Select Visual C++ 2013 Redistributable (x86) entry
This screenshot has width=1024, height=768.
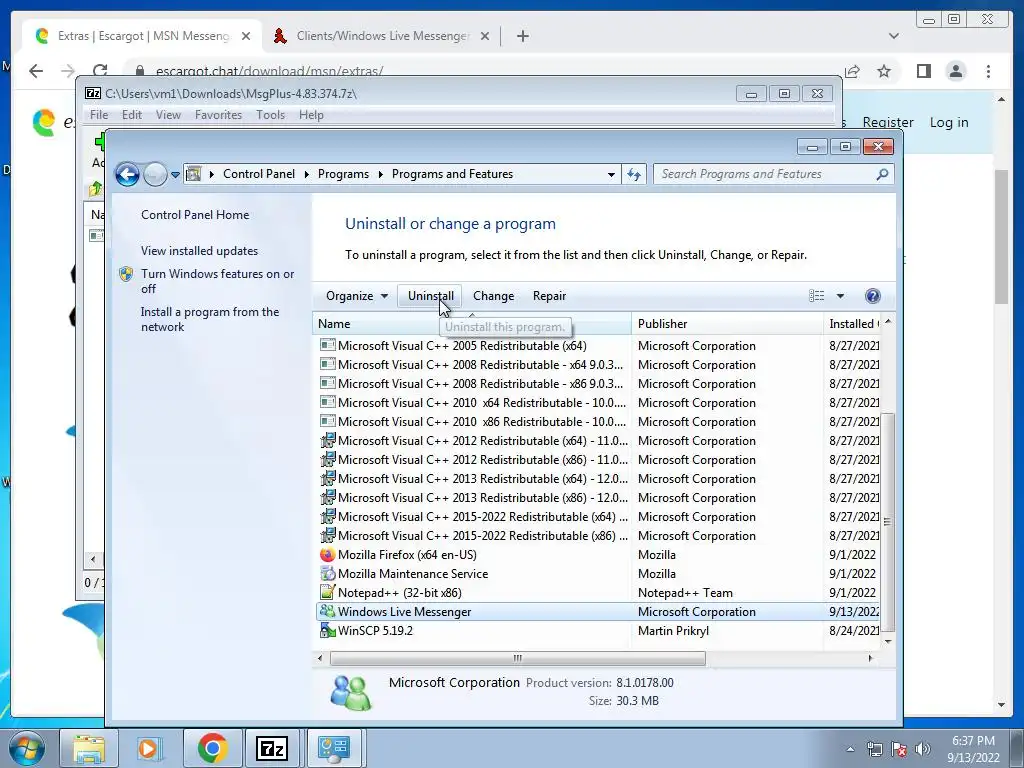tap(483, 498)
